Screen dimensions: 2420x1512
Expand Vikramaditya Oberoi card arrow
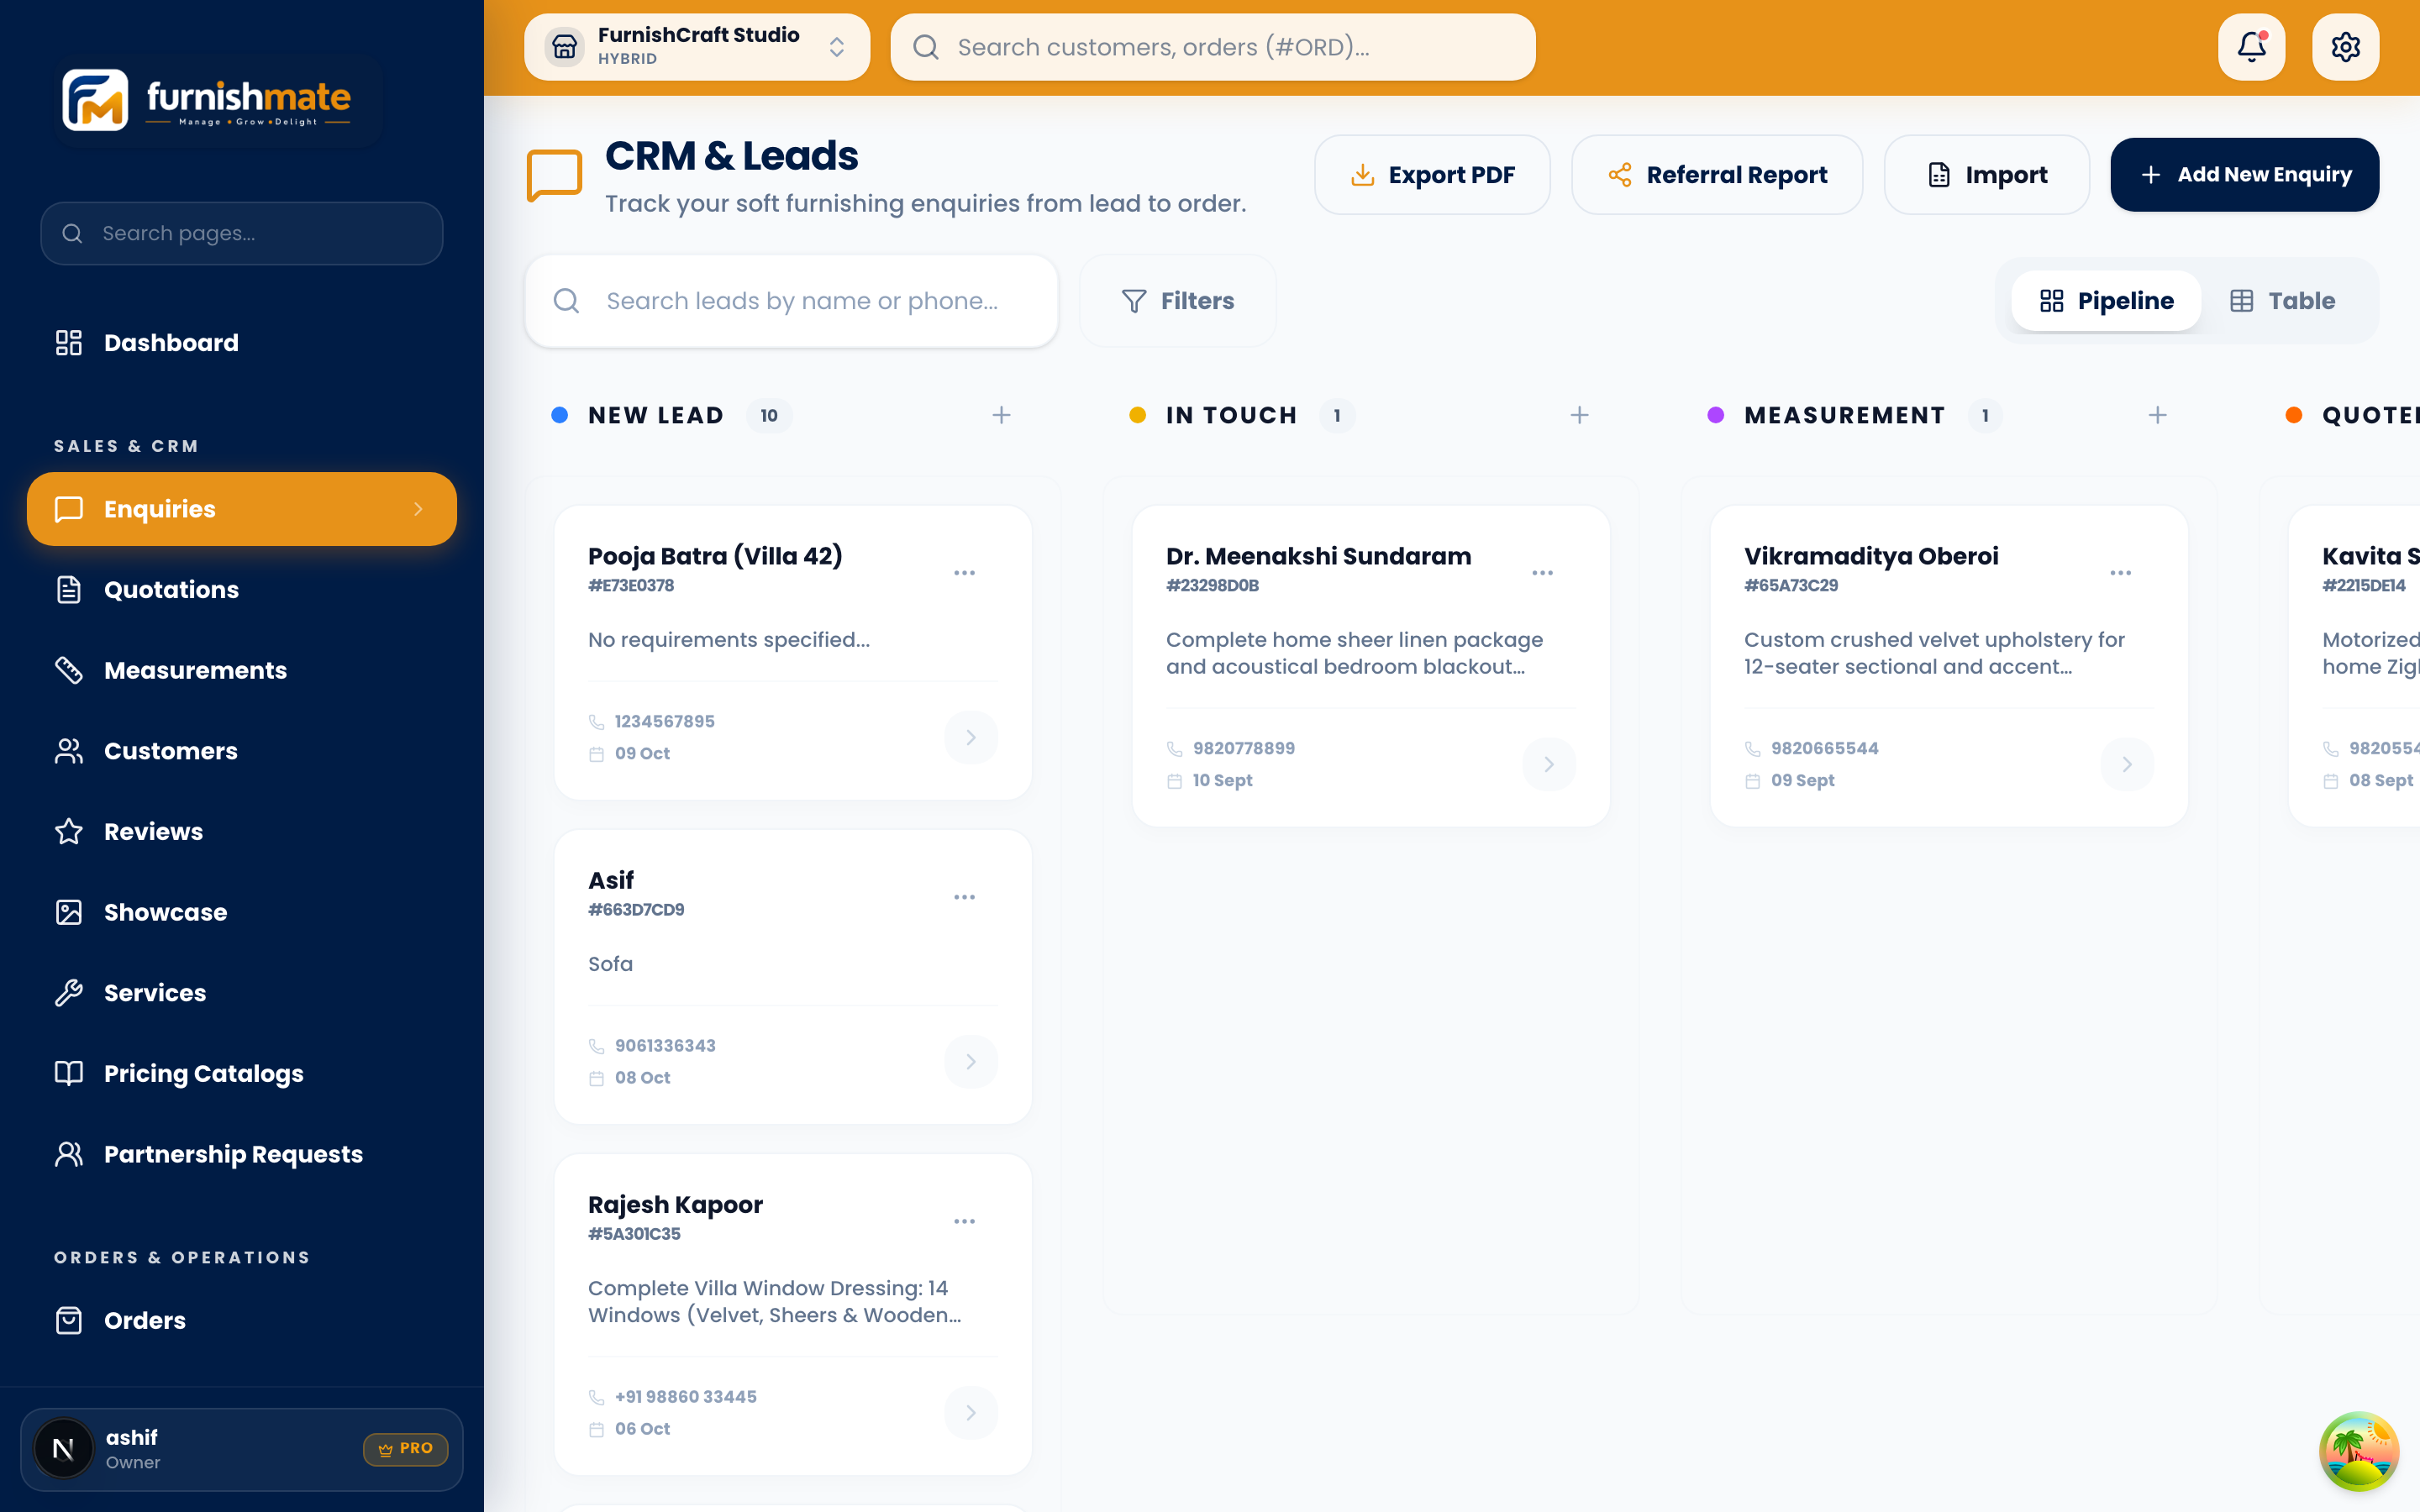pos(2126,764)
